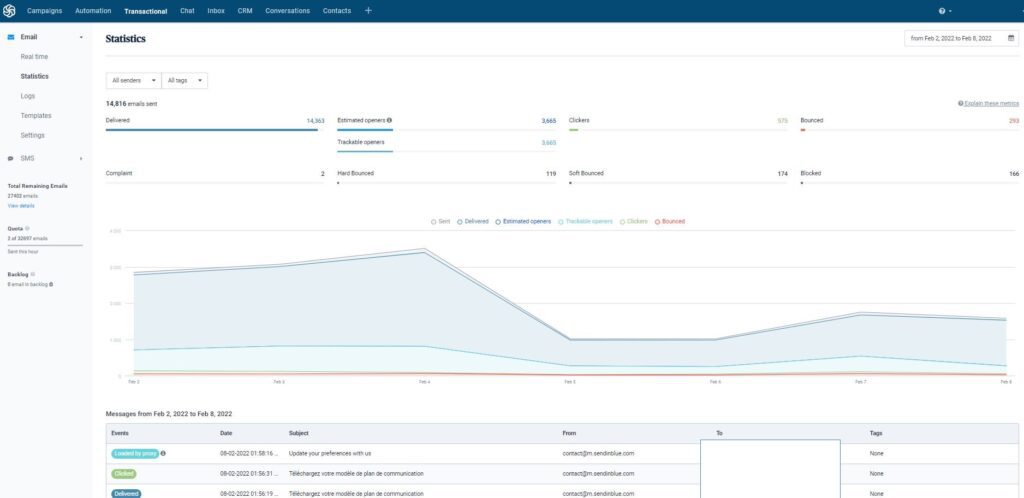Open the CRM tab

245,11
